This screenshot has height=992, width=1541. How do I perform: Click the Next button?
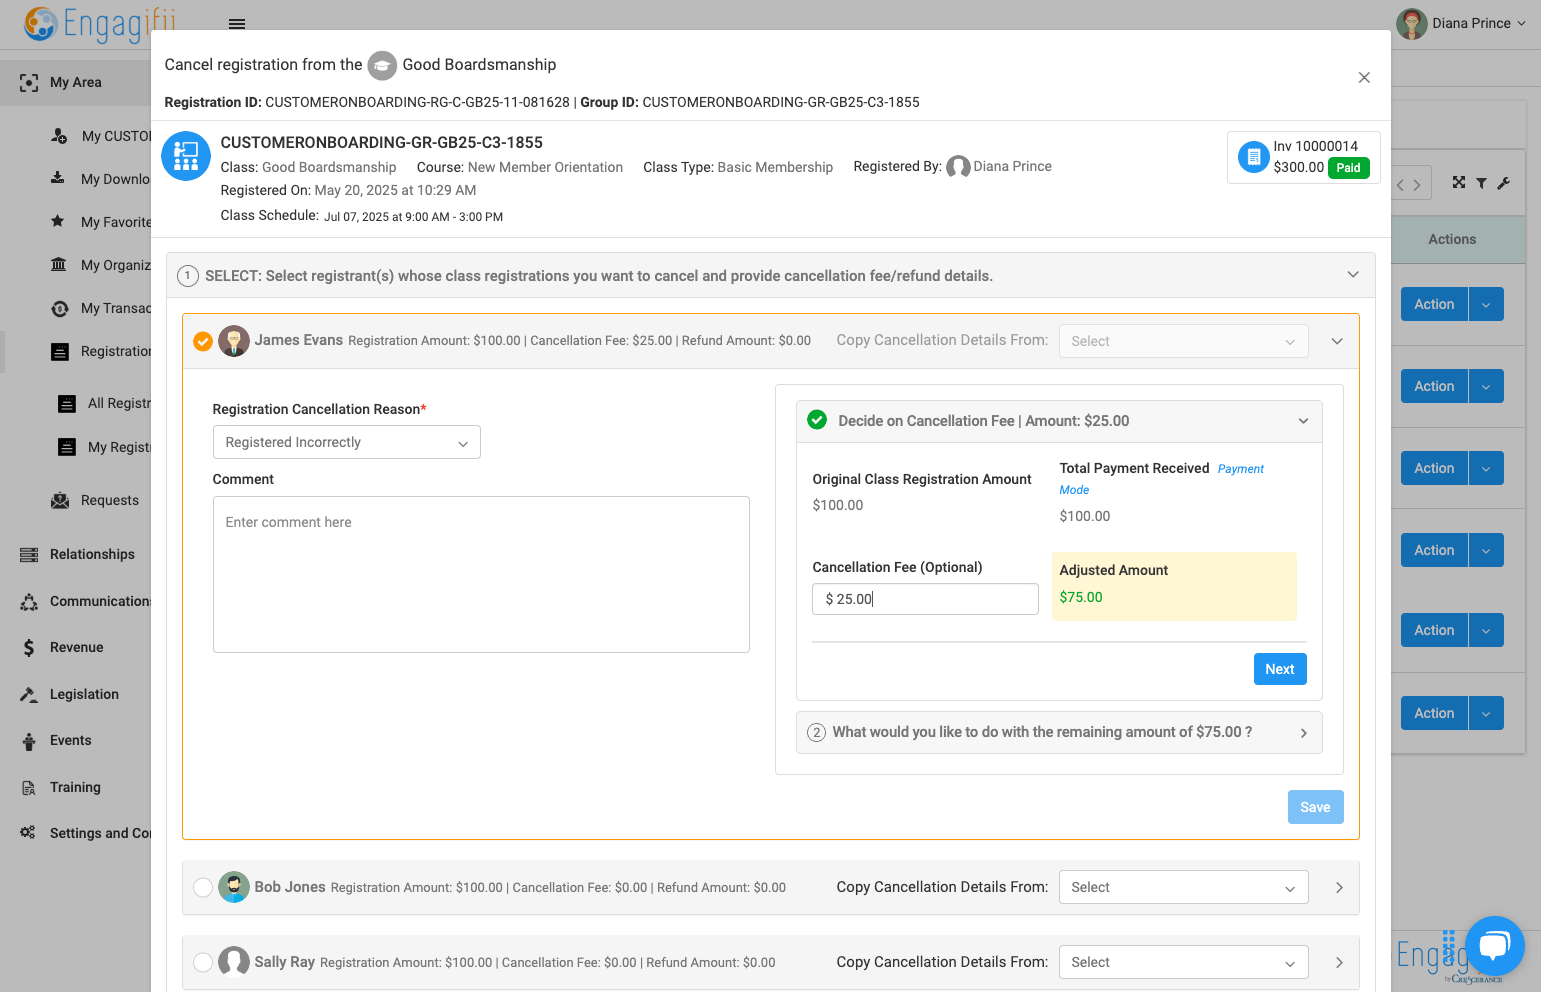1280,669
